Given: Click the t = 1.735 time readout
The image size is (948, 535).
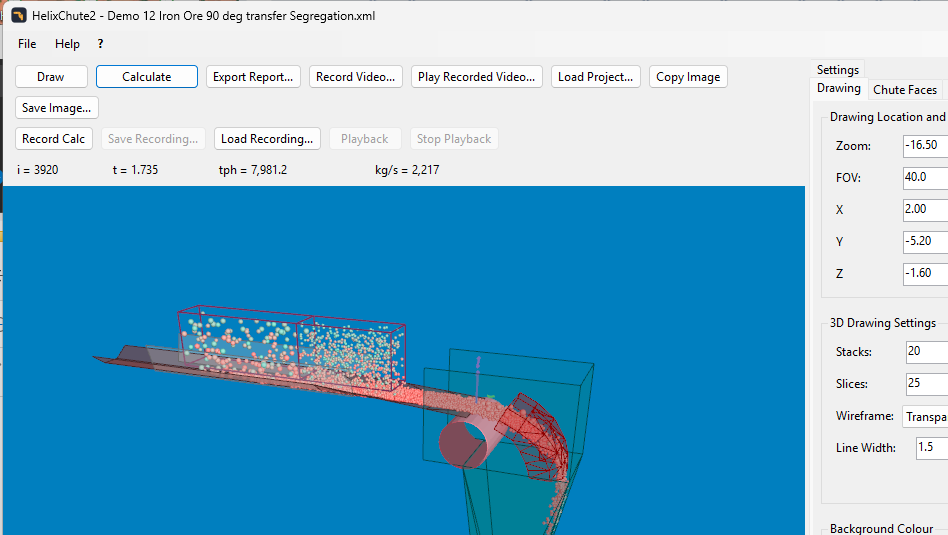Looking at the screenshot, I should pyautogui.click(x=135, y=170).
